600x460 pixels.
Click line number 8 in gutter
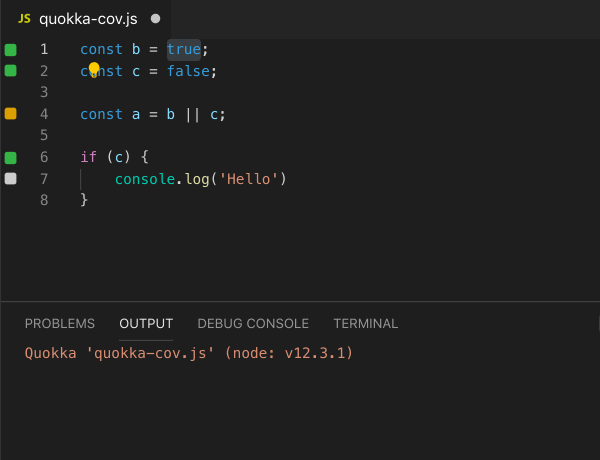pyautogui.click(x=44, y=200)
